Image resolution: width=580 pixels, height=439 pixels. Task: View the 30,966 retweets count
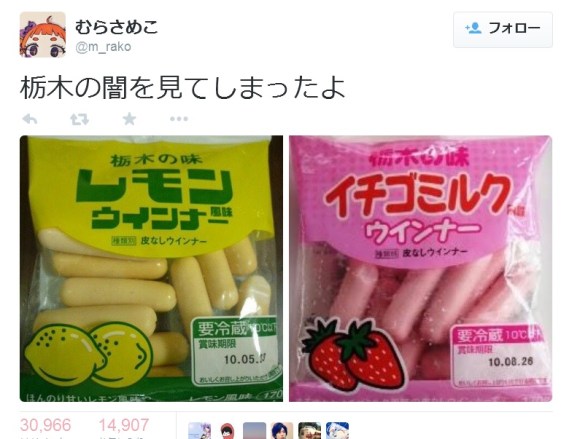click(x=45, y=425)
